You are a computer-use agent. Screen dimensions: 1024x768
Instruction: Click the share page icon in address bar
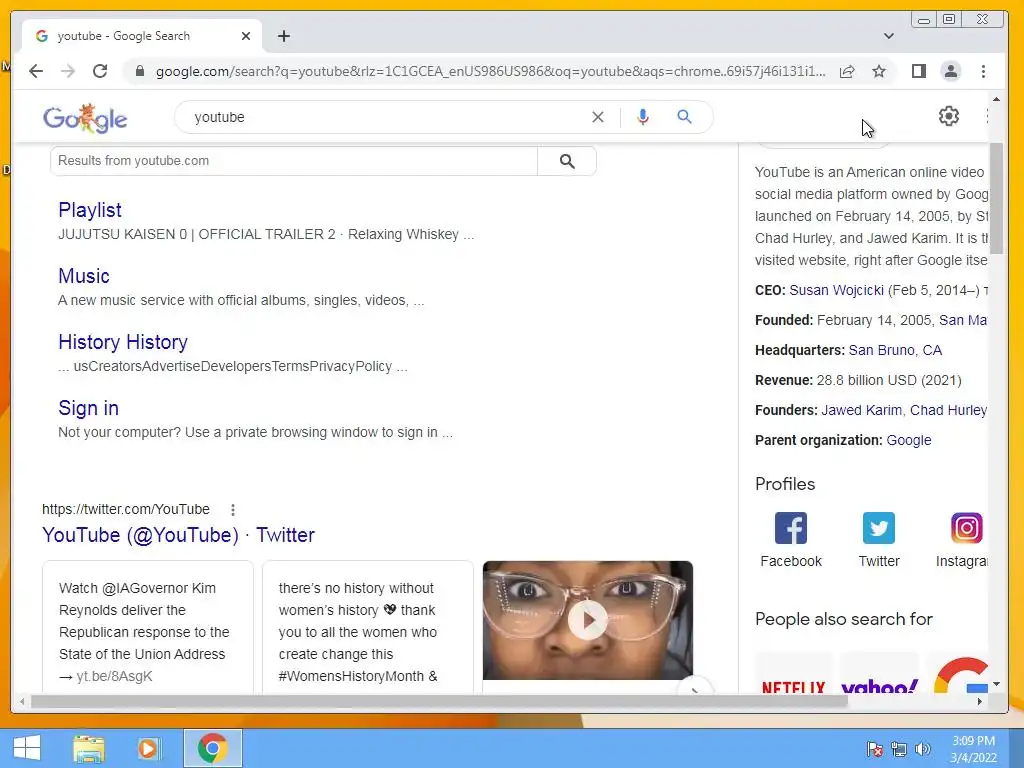coord(847,71)
